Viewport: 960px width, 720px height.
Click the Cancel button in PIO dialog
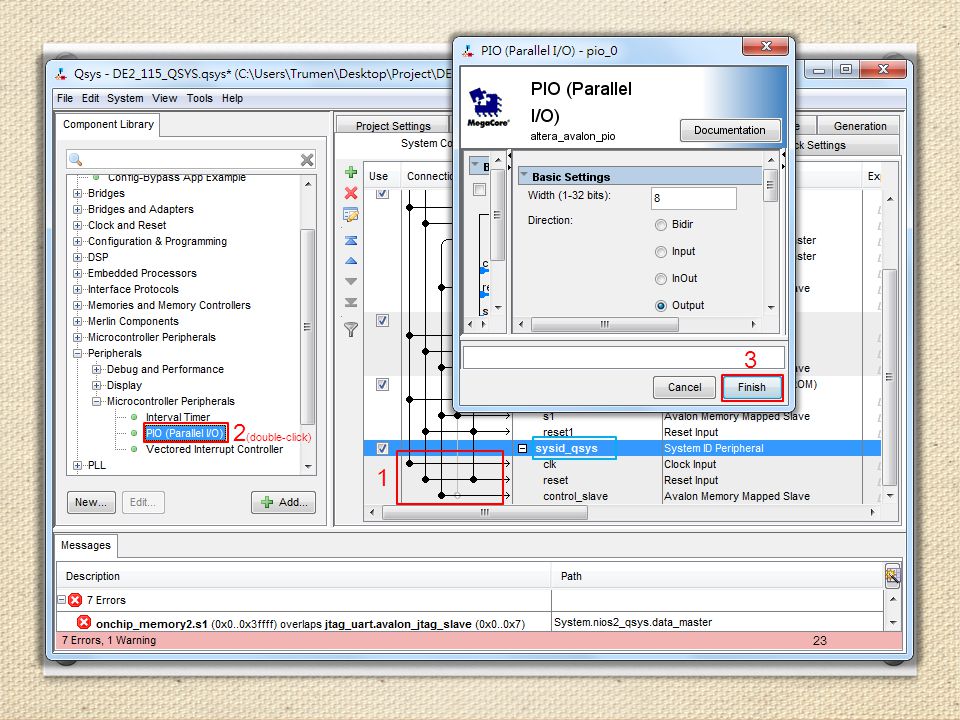684,387
